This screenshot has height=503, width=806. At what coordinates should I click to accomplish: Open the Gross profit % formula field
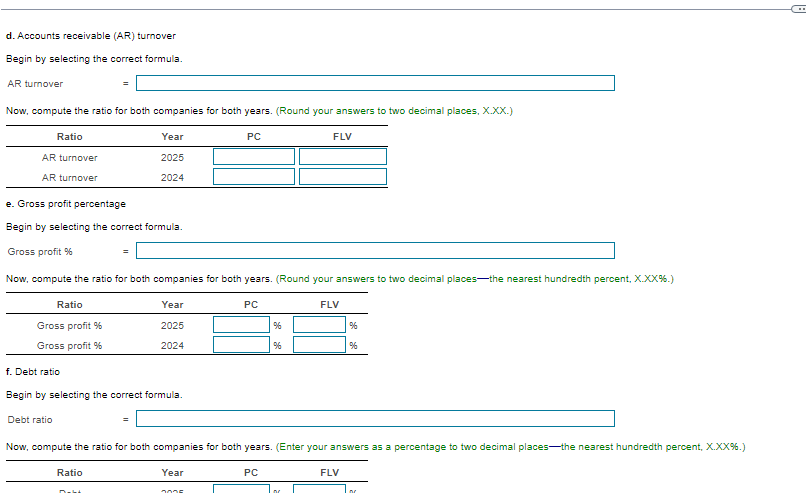point(375,251)
